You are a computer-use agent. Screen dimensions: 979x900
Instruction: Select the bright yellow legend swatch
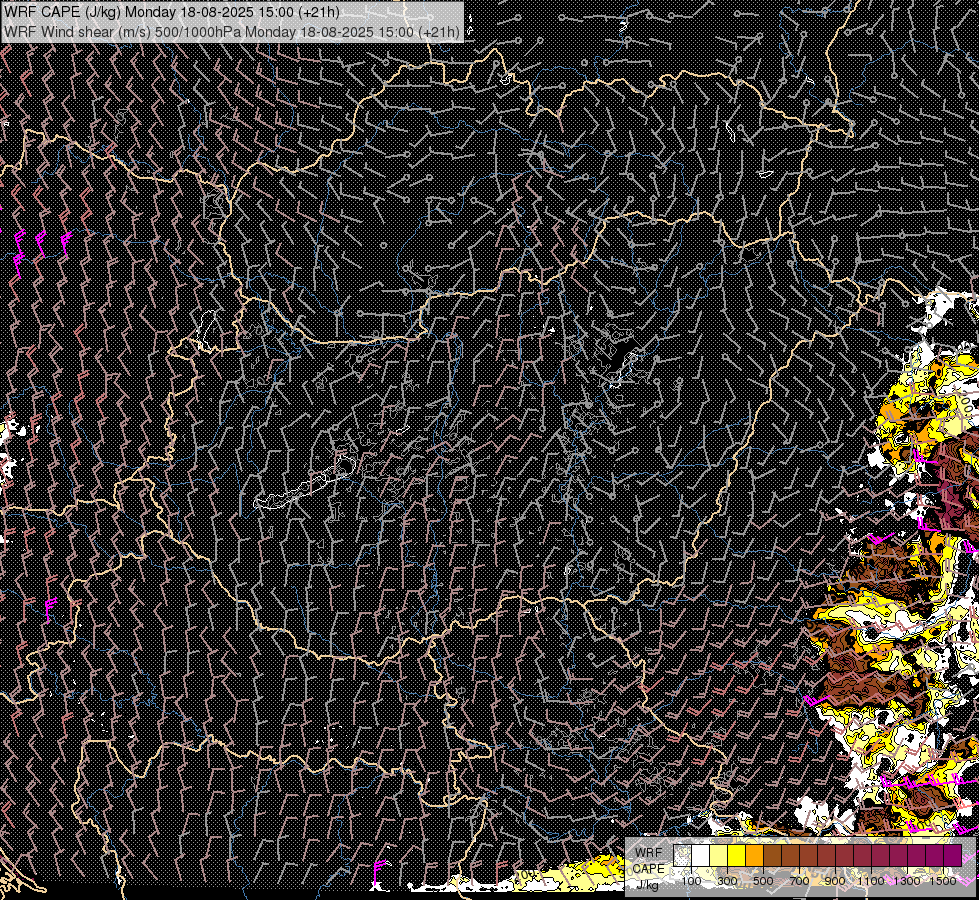click(x=736, y=856)
